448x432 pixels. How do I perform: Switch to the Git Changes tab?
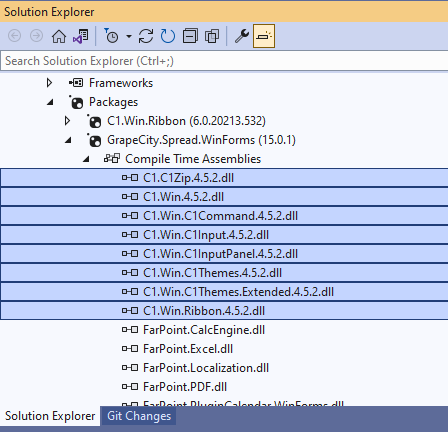(x=139, y=416)
